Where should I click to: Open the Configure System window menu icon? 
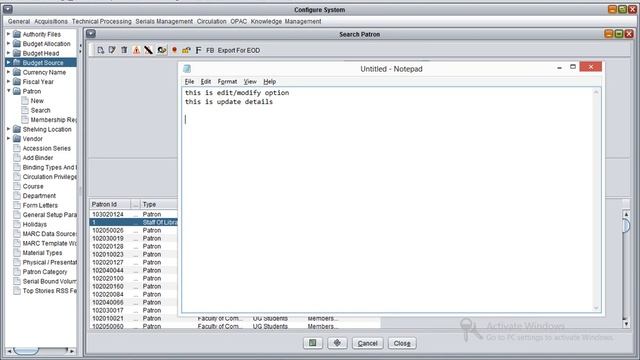[7, 9]
